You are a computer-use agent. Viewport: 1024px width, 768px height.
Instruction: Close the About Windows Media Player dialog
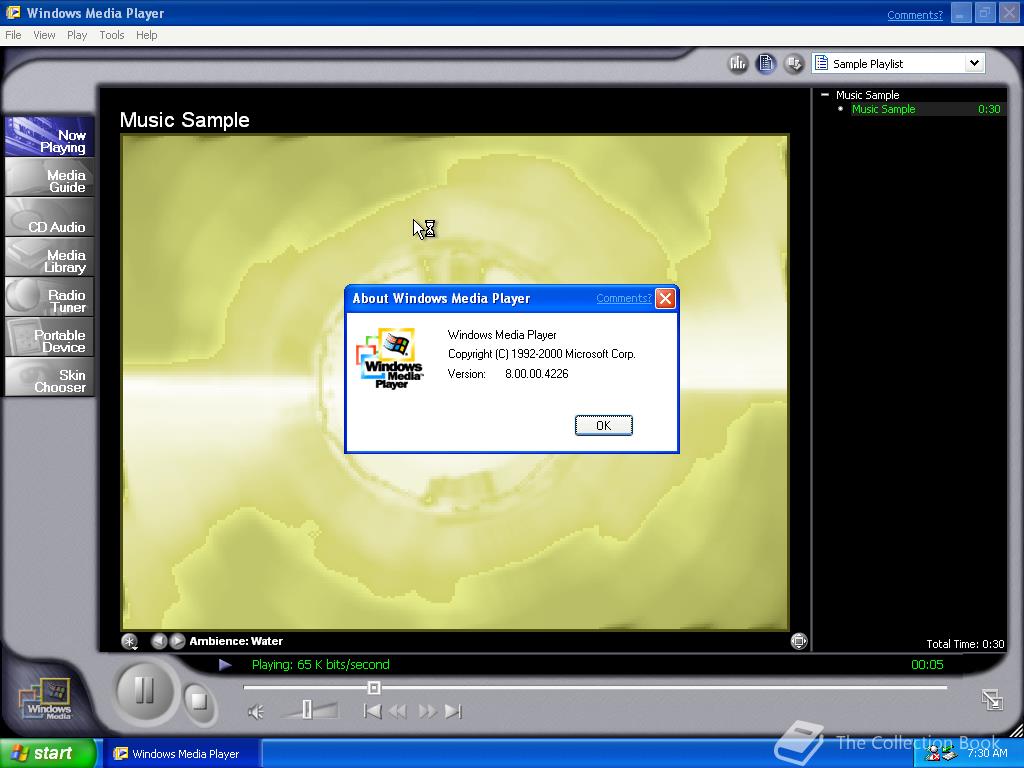tap(665, 298)
